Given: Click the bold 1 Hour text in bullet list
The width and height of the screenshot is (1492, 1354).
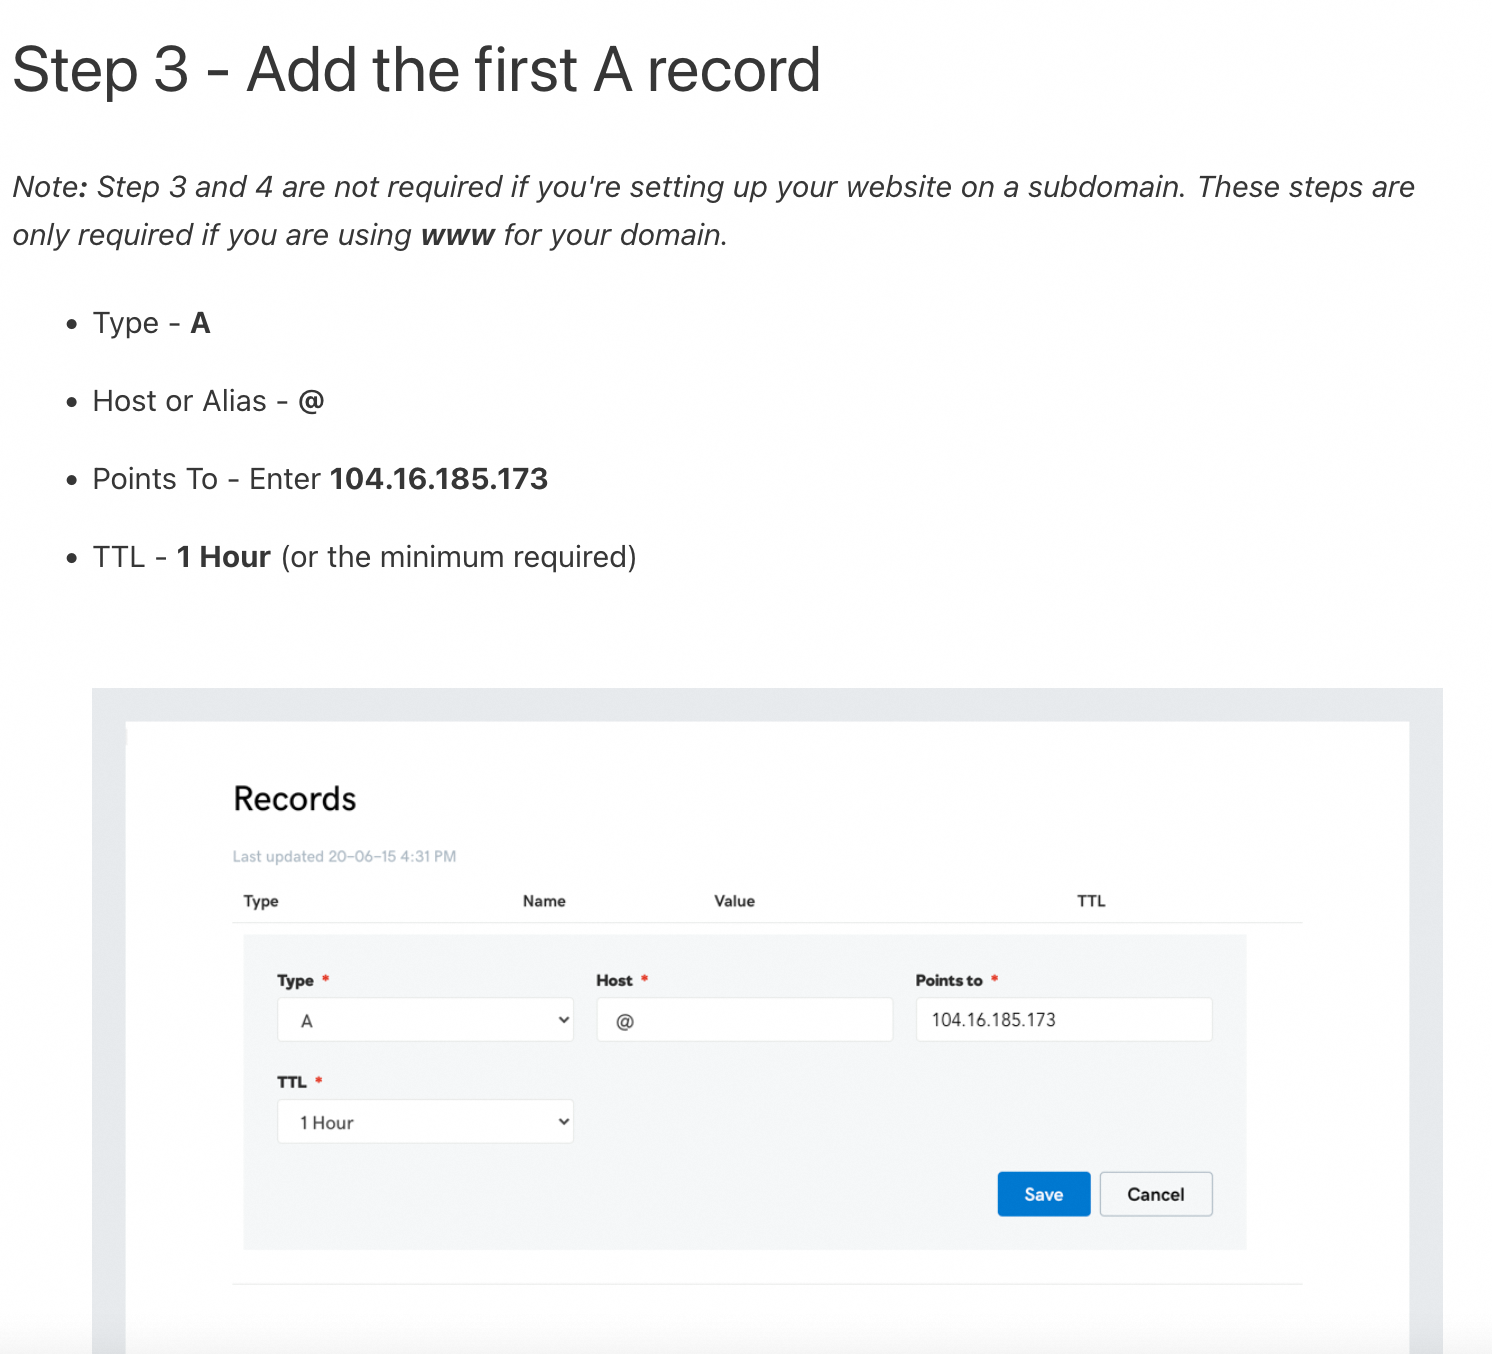Looking at the screenshot, I should (x=224, y=557).
